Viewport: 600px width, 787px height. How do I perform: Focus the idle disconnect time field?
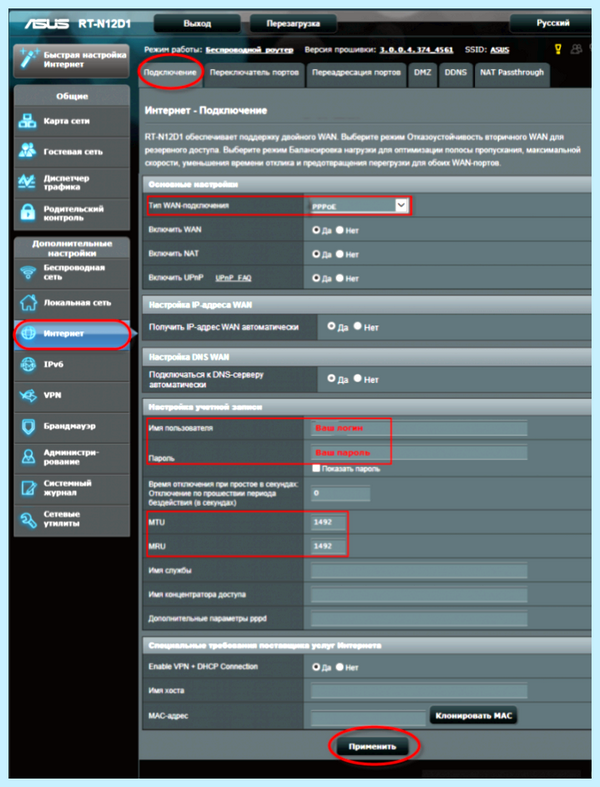(340, 493)
